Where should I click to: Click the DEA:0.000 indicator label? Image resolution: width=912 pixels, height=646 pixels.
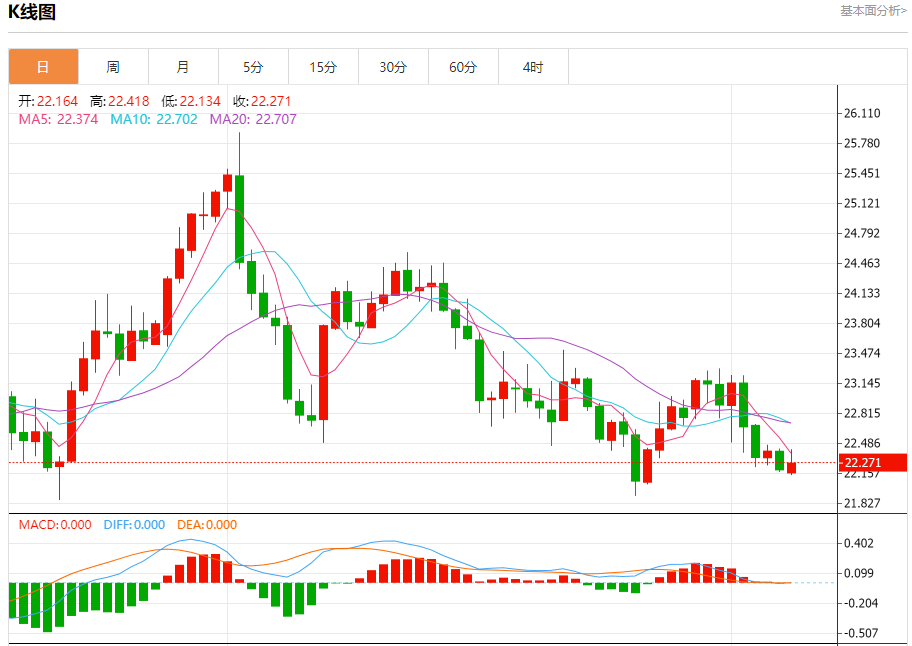(x=207, y=524)
